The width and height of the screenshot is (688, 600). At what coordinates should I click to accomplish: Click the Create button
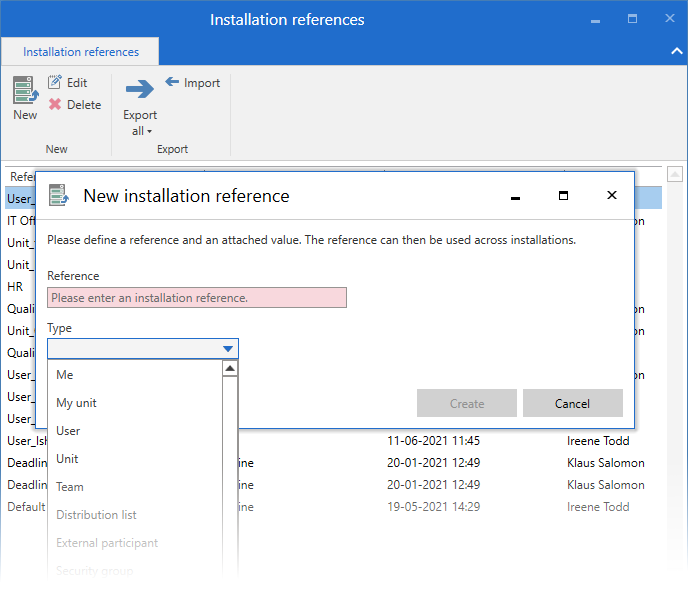(x=467, y=404)
